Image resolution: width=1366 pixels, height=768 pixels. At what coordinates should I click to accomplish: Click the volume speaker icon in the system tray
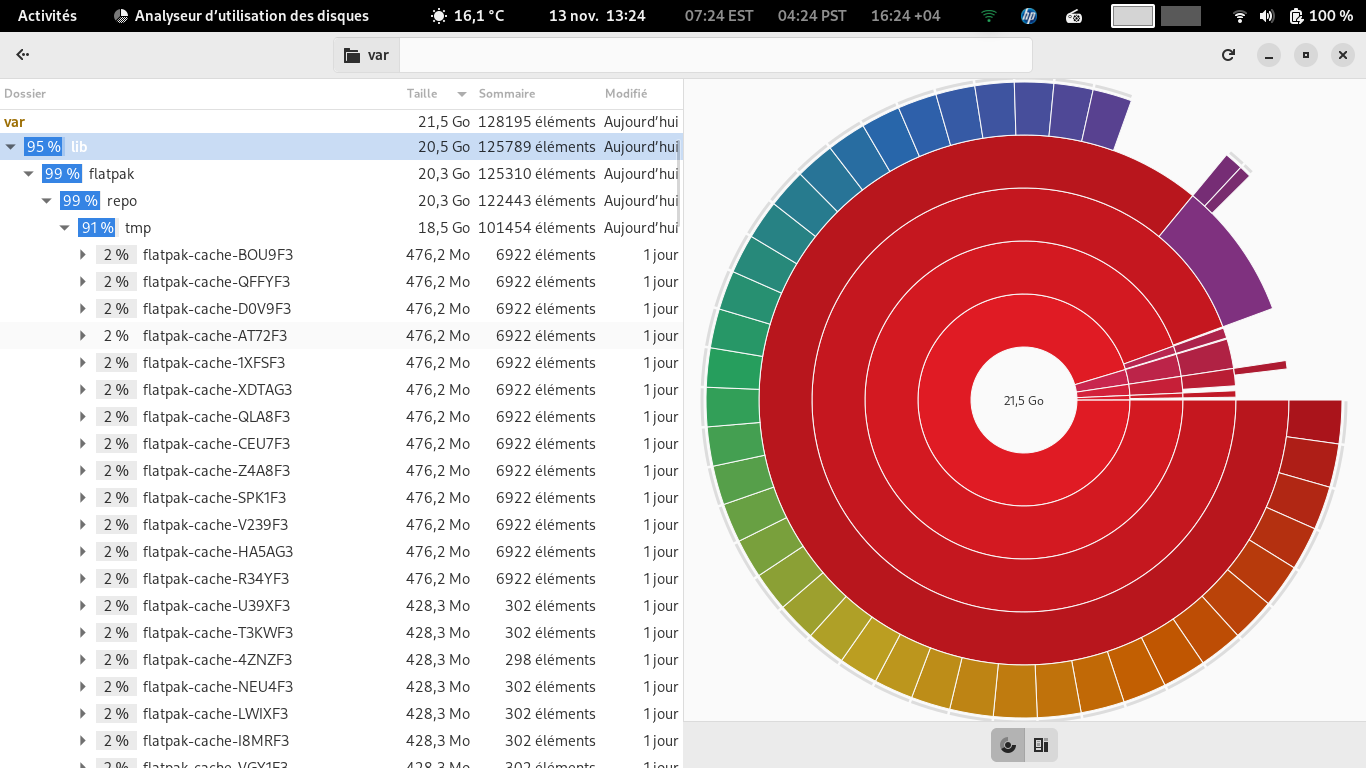[x=1267, y=16]
